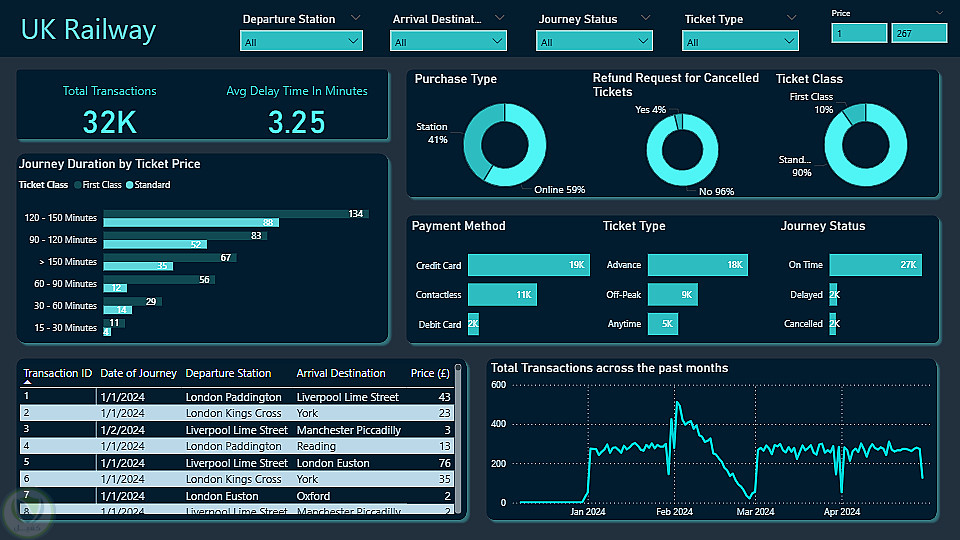Select the Advance ticket type bar

(697, 264)
